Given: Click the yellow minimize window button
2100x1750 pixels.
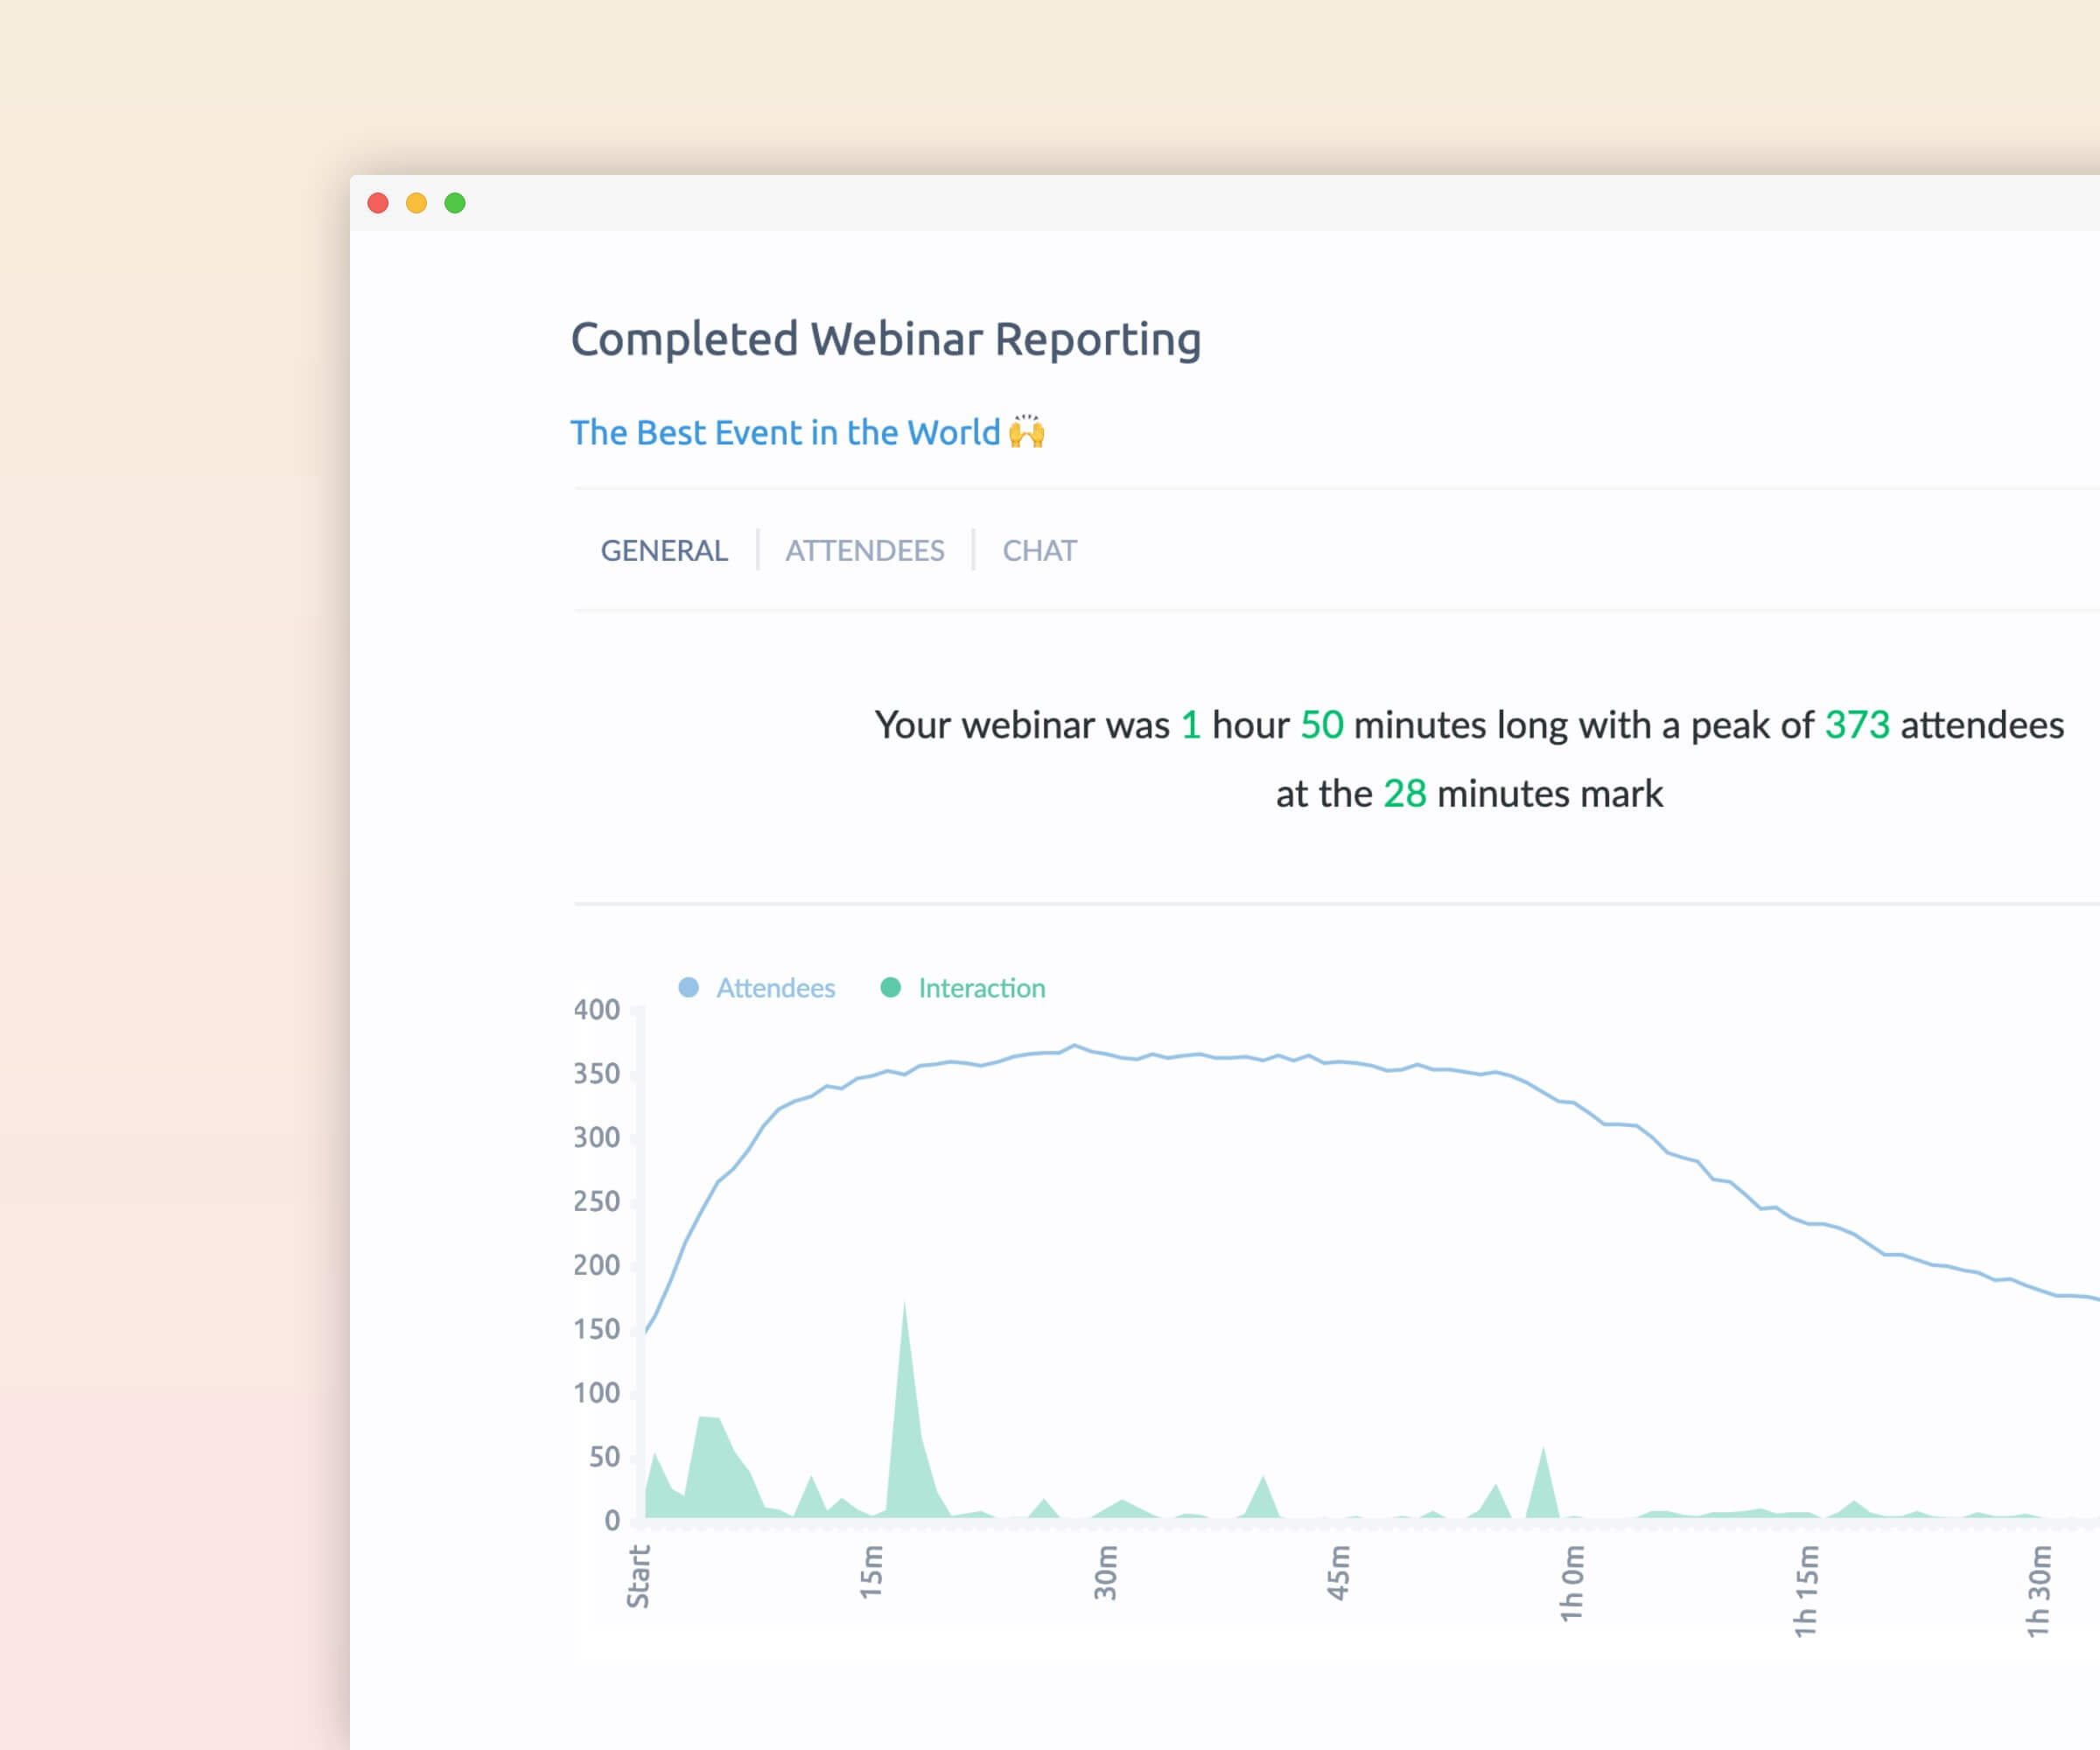Looking at the screenshot, I should click(416, 203).
